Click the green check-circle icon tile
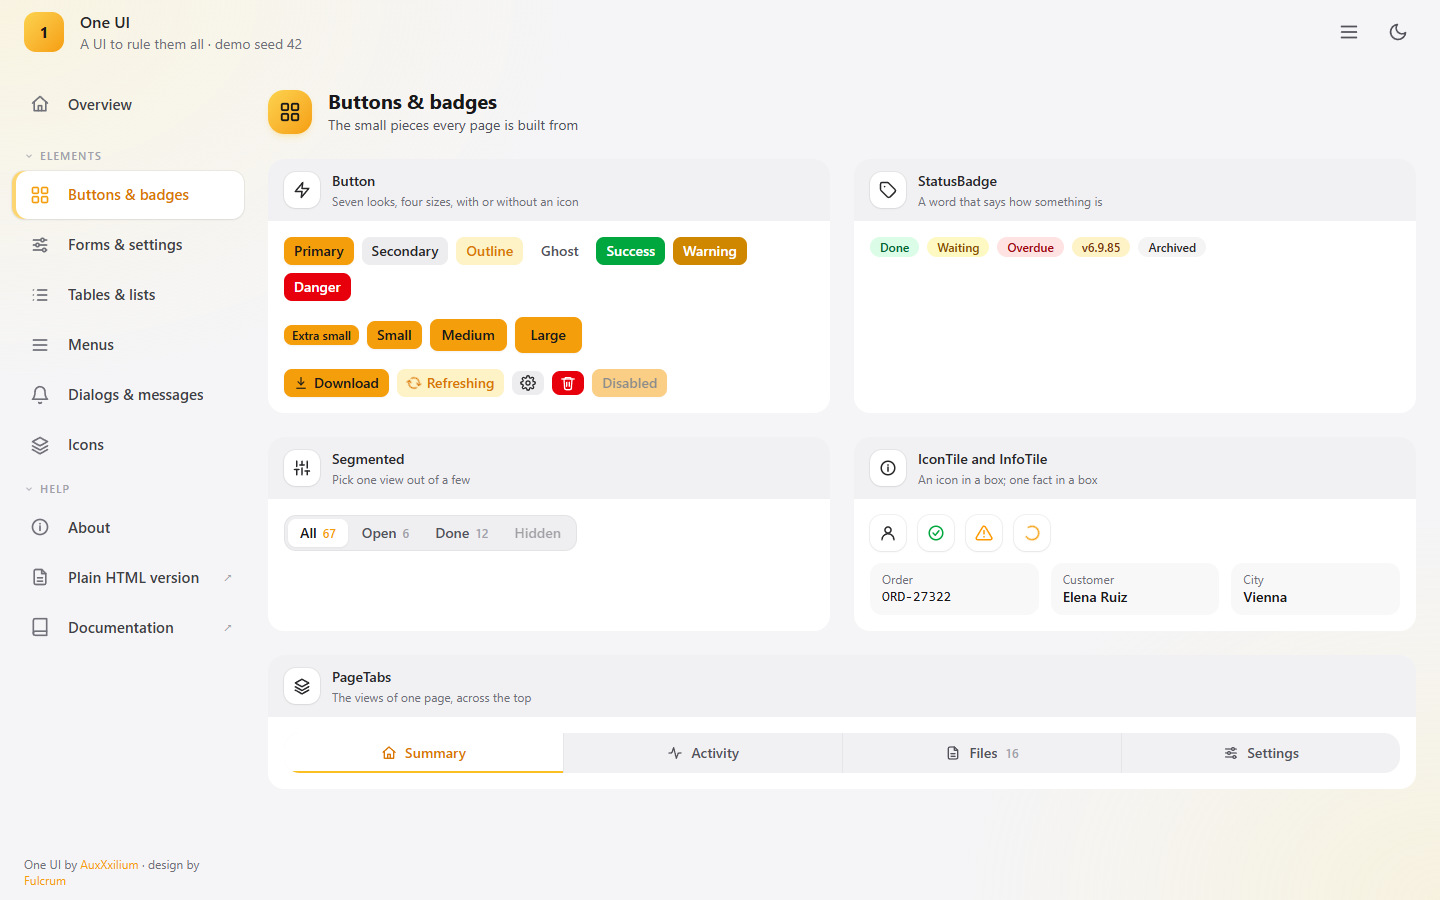The image size is (1440, 900). 936,533
